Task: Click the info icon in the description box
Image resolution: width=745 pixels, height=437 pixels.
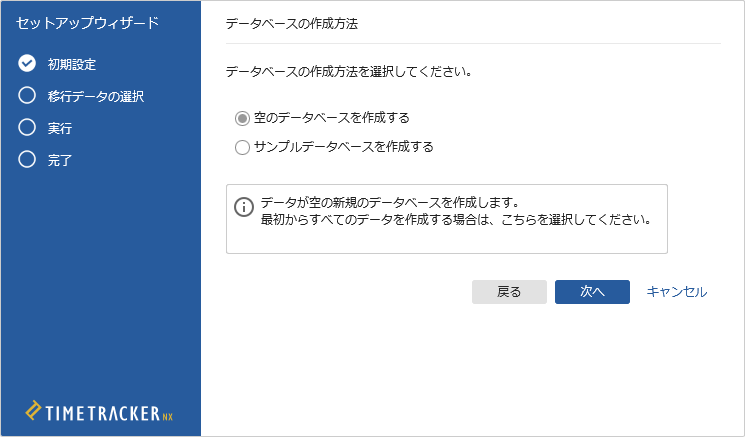Action: pyautogui.click(x=243, y=207)
